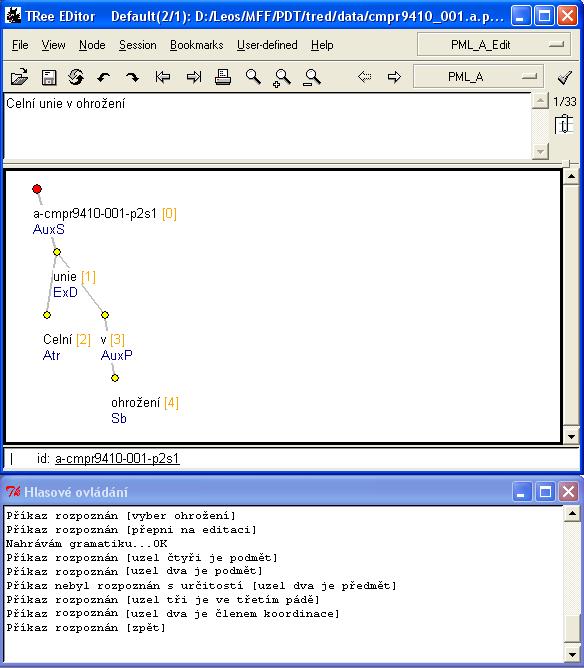
Task: Open the Session menu
Action: [138, 45]
